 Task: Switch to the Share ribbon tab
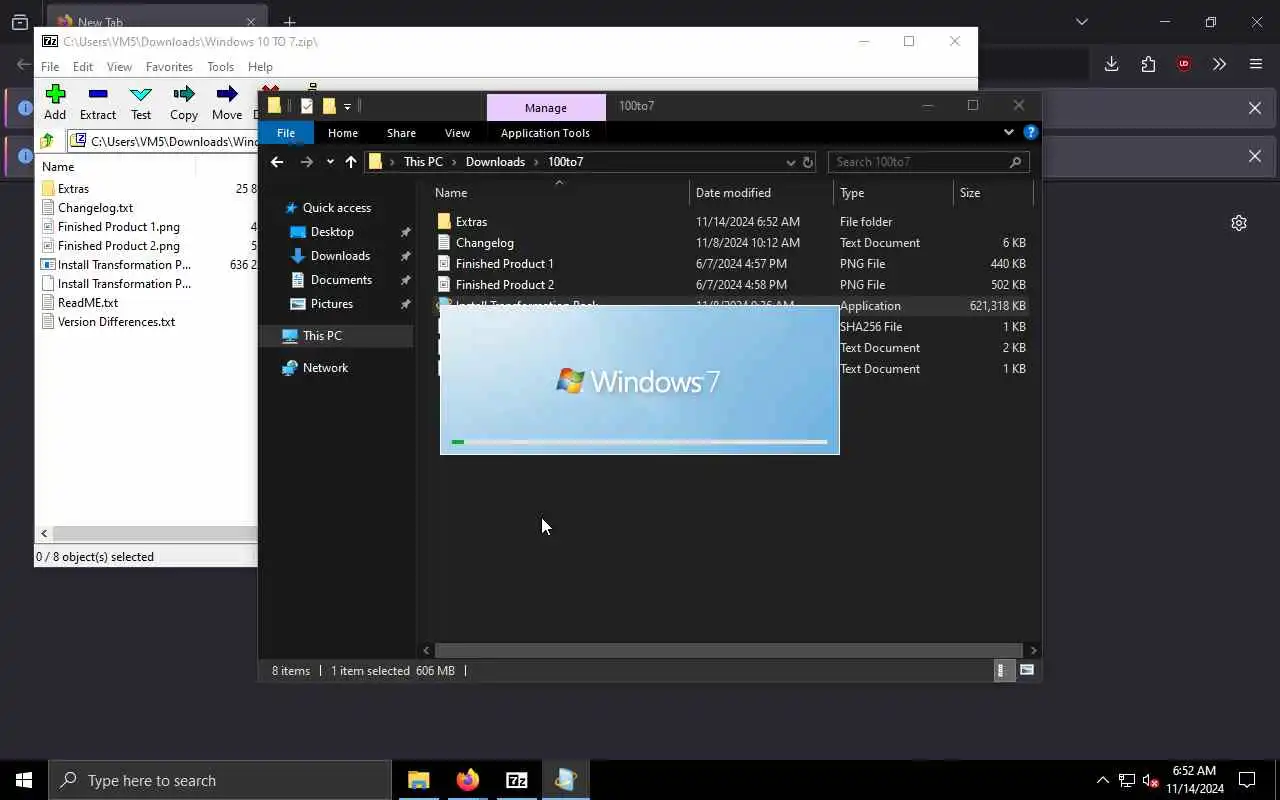pos(401,133)
